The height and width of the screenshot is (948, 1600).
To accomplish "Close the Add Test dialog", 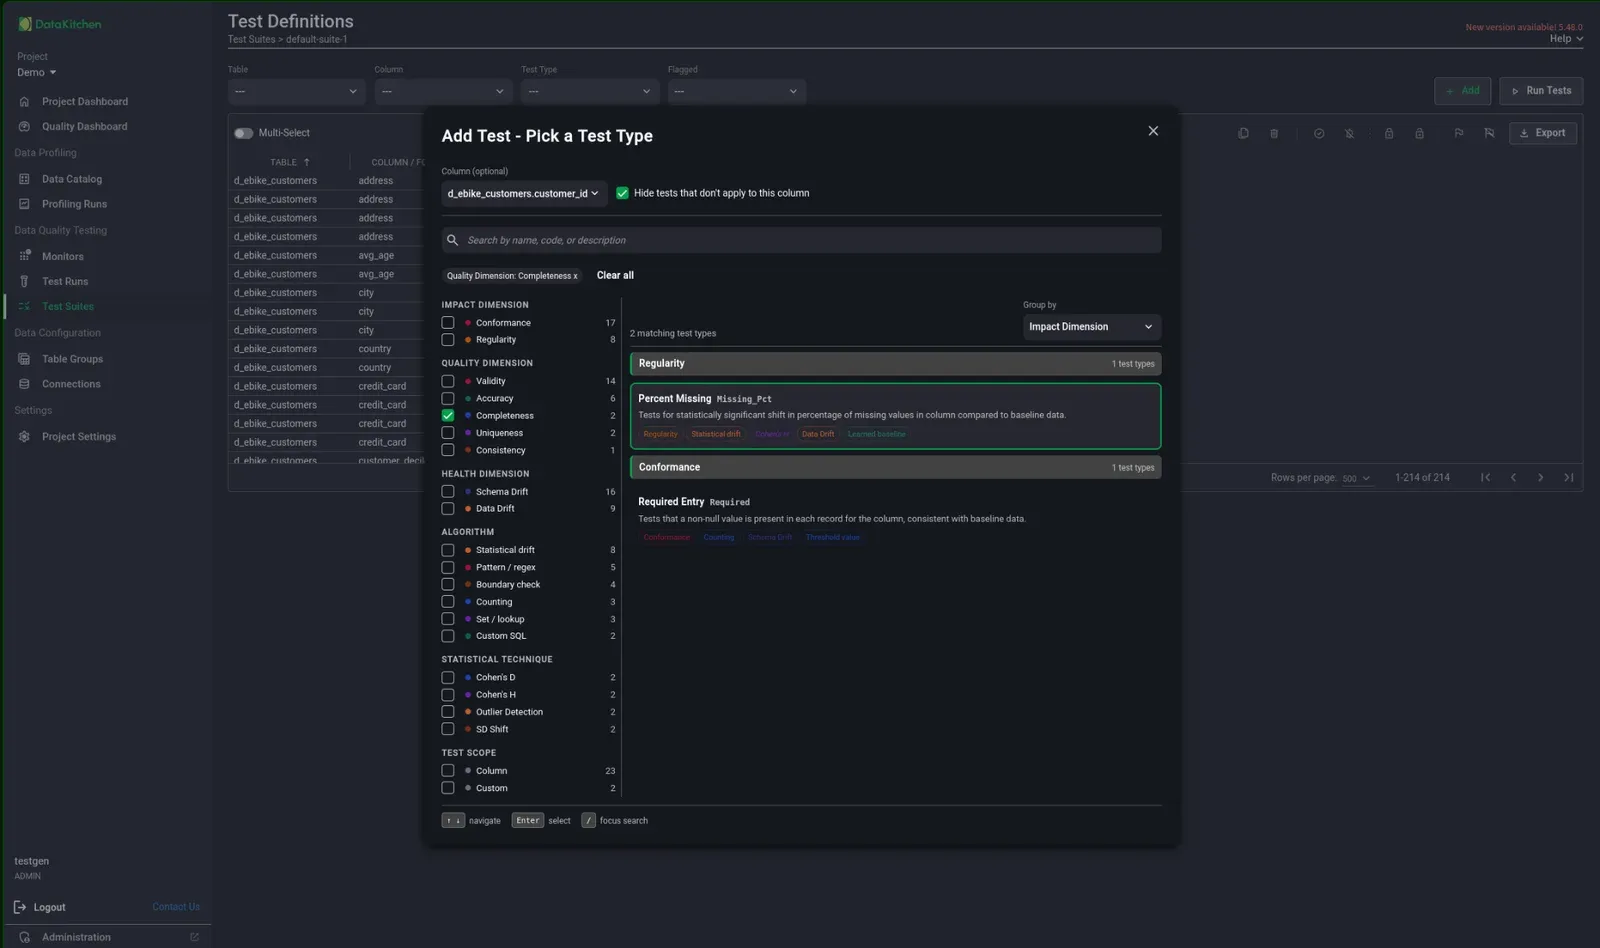I will click(x=1153, y=131).
